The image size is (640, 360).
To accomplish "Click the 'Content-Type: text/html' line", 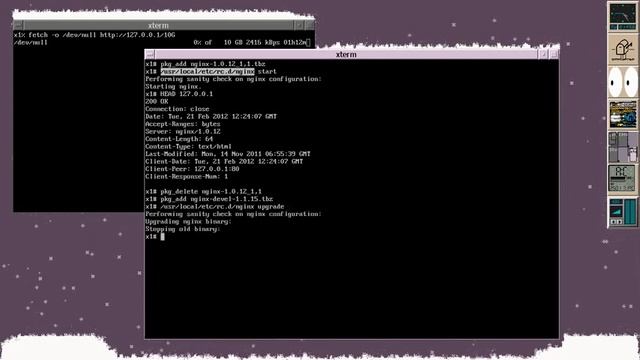I will pyautogui.click(x=189, y=146).
